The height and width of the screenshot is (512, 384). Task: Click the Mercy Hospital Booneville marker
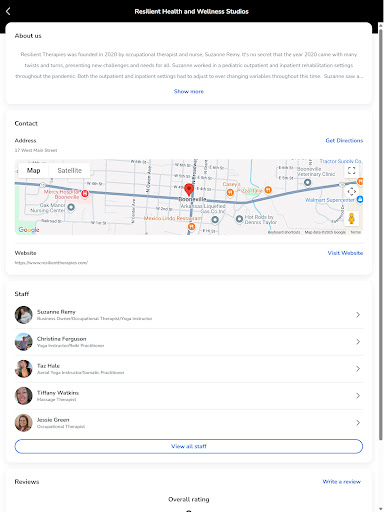pyautogui.click(x=85, y=193)
